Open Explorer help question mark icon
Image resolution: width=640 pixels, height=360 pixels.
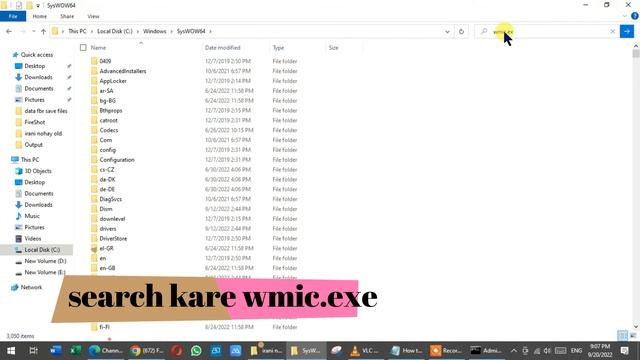(x=635, y=16)
